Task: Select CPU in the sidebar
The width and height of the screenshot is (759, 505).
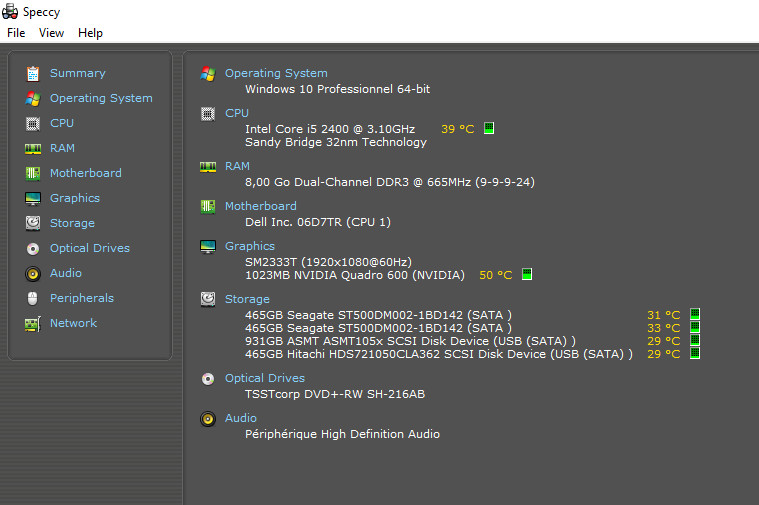Action: point(62,123)
